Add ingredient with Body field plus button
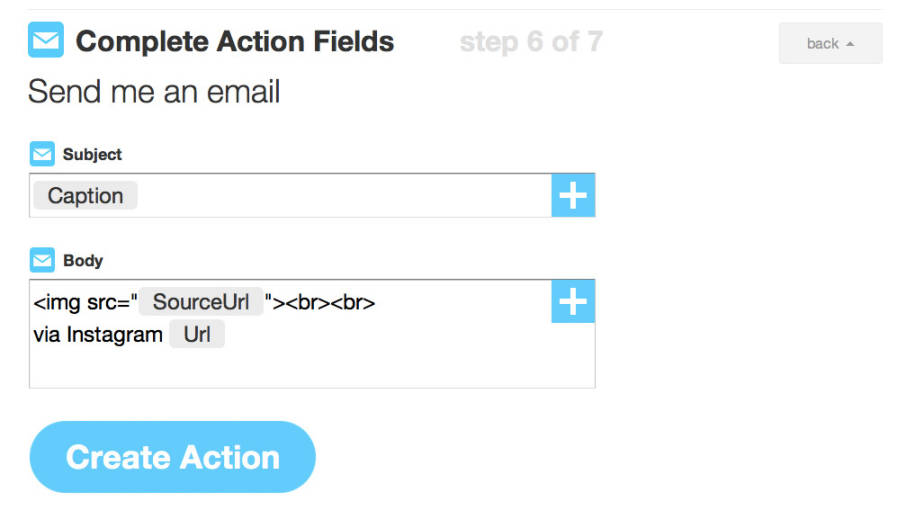 click(573, 302)
